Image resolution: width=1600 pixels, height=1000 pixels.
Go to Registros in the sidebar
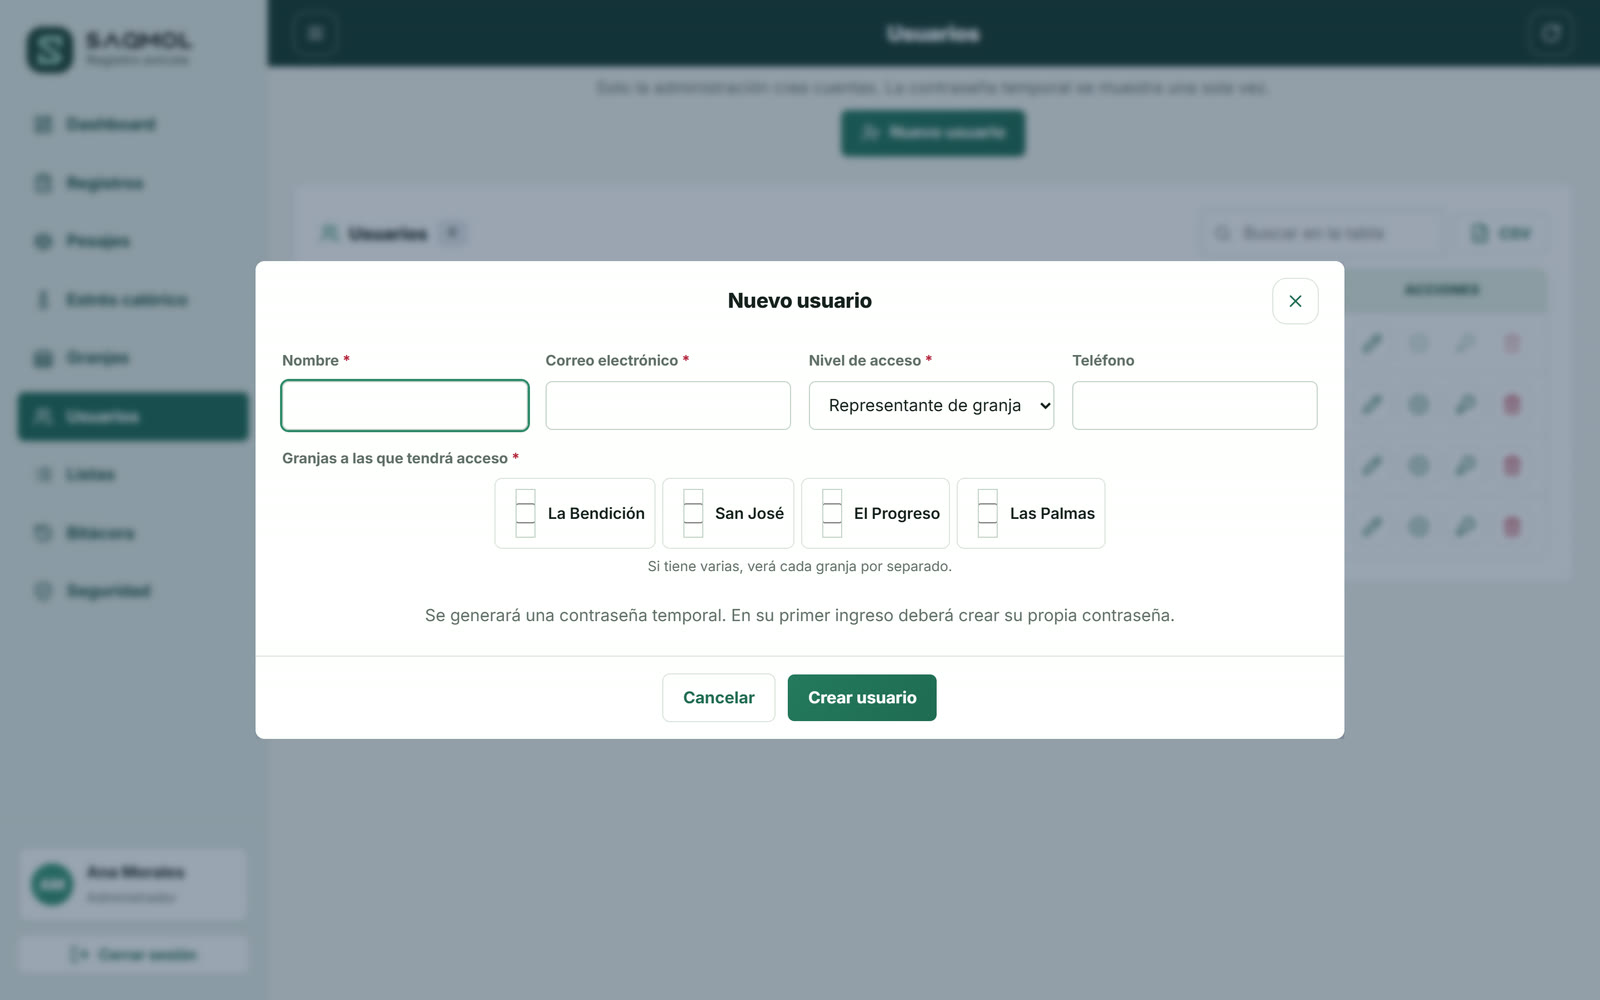coord(133,183)
